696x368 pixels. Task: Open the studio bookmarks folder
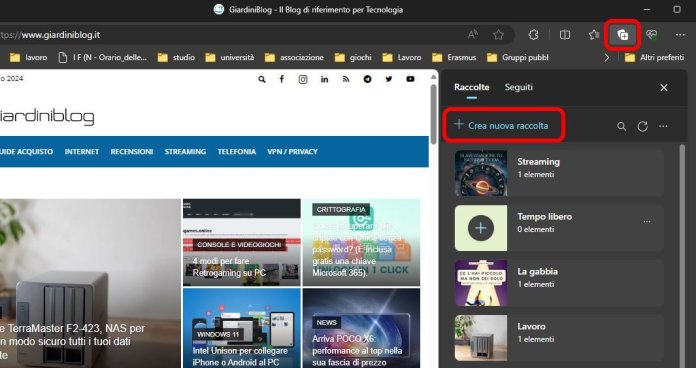point(176,57)
